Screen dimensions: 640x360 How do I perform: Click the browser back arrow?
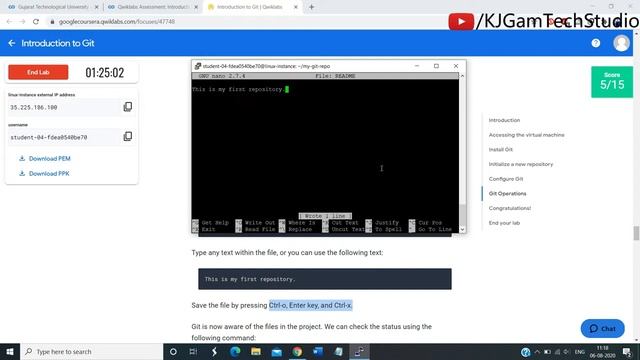click(x=9, y=22)
